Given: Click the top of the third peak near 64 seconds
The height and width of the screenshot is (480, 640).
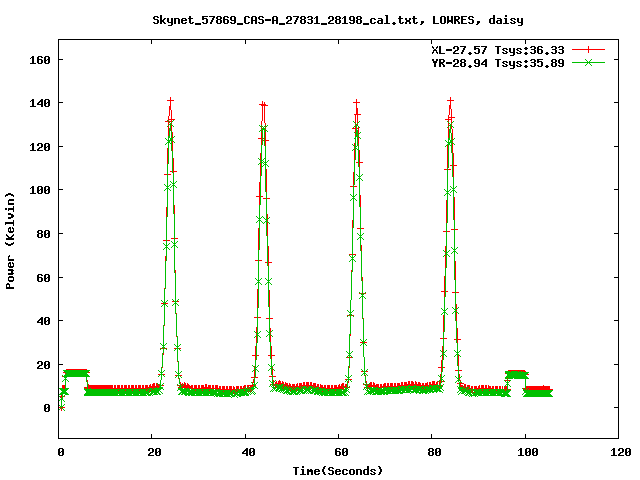Looking at the screenshot, I should click(357, 102).
